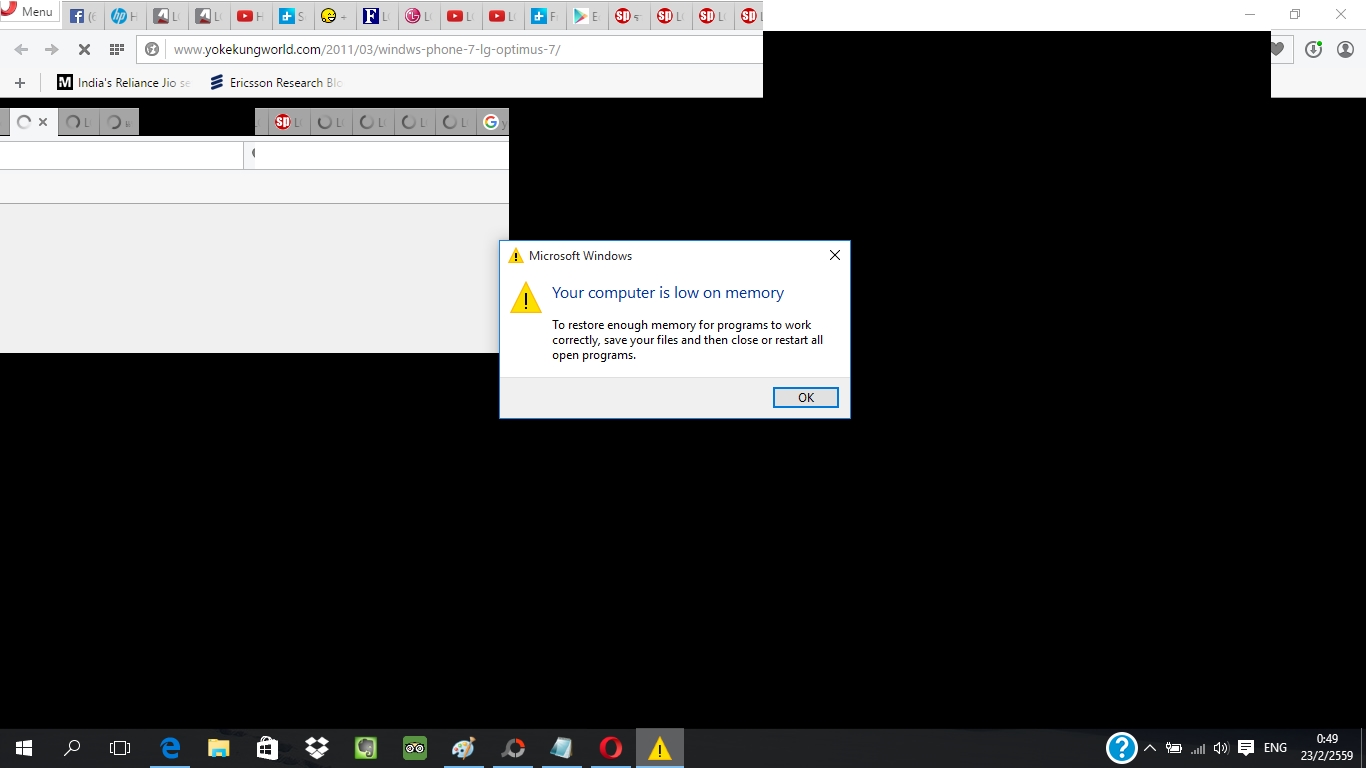Open the Opera Menu button
This screenshot has width=1366, height=768.
click(x=28, y=12)
